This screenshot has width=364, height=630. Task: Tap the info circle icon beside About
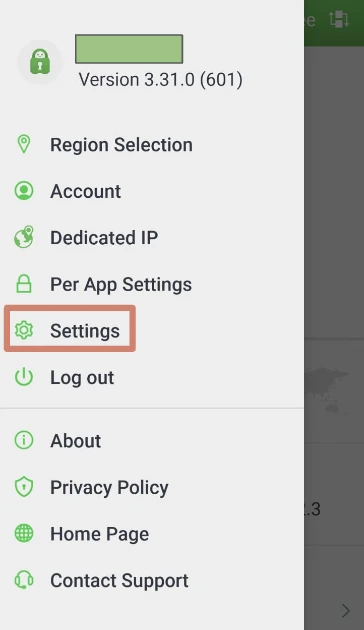(x=24, y=440)
